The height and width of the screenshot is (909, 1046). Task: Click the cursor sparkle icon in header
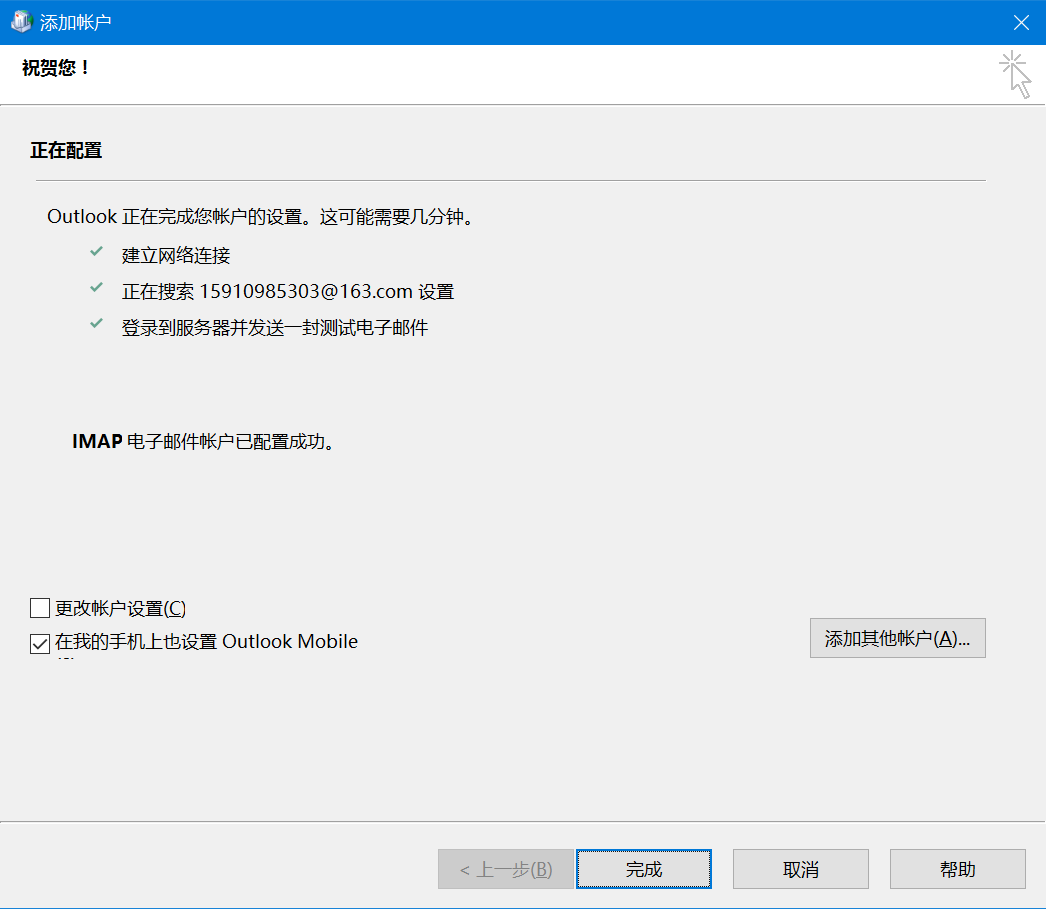point(1015,74)
